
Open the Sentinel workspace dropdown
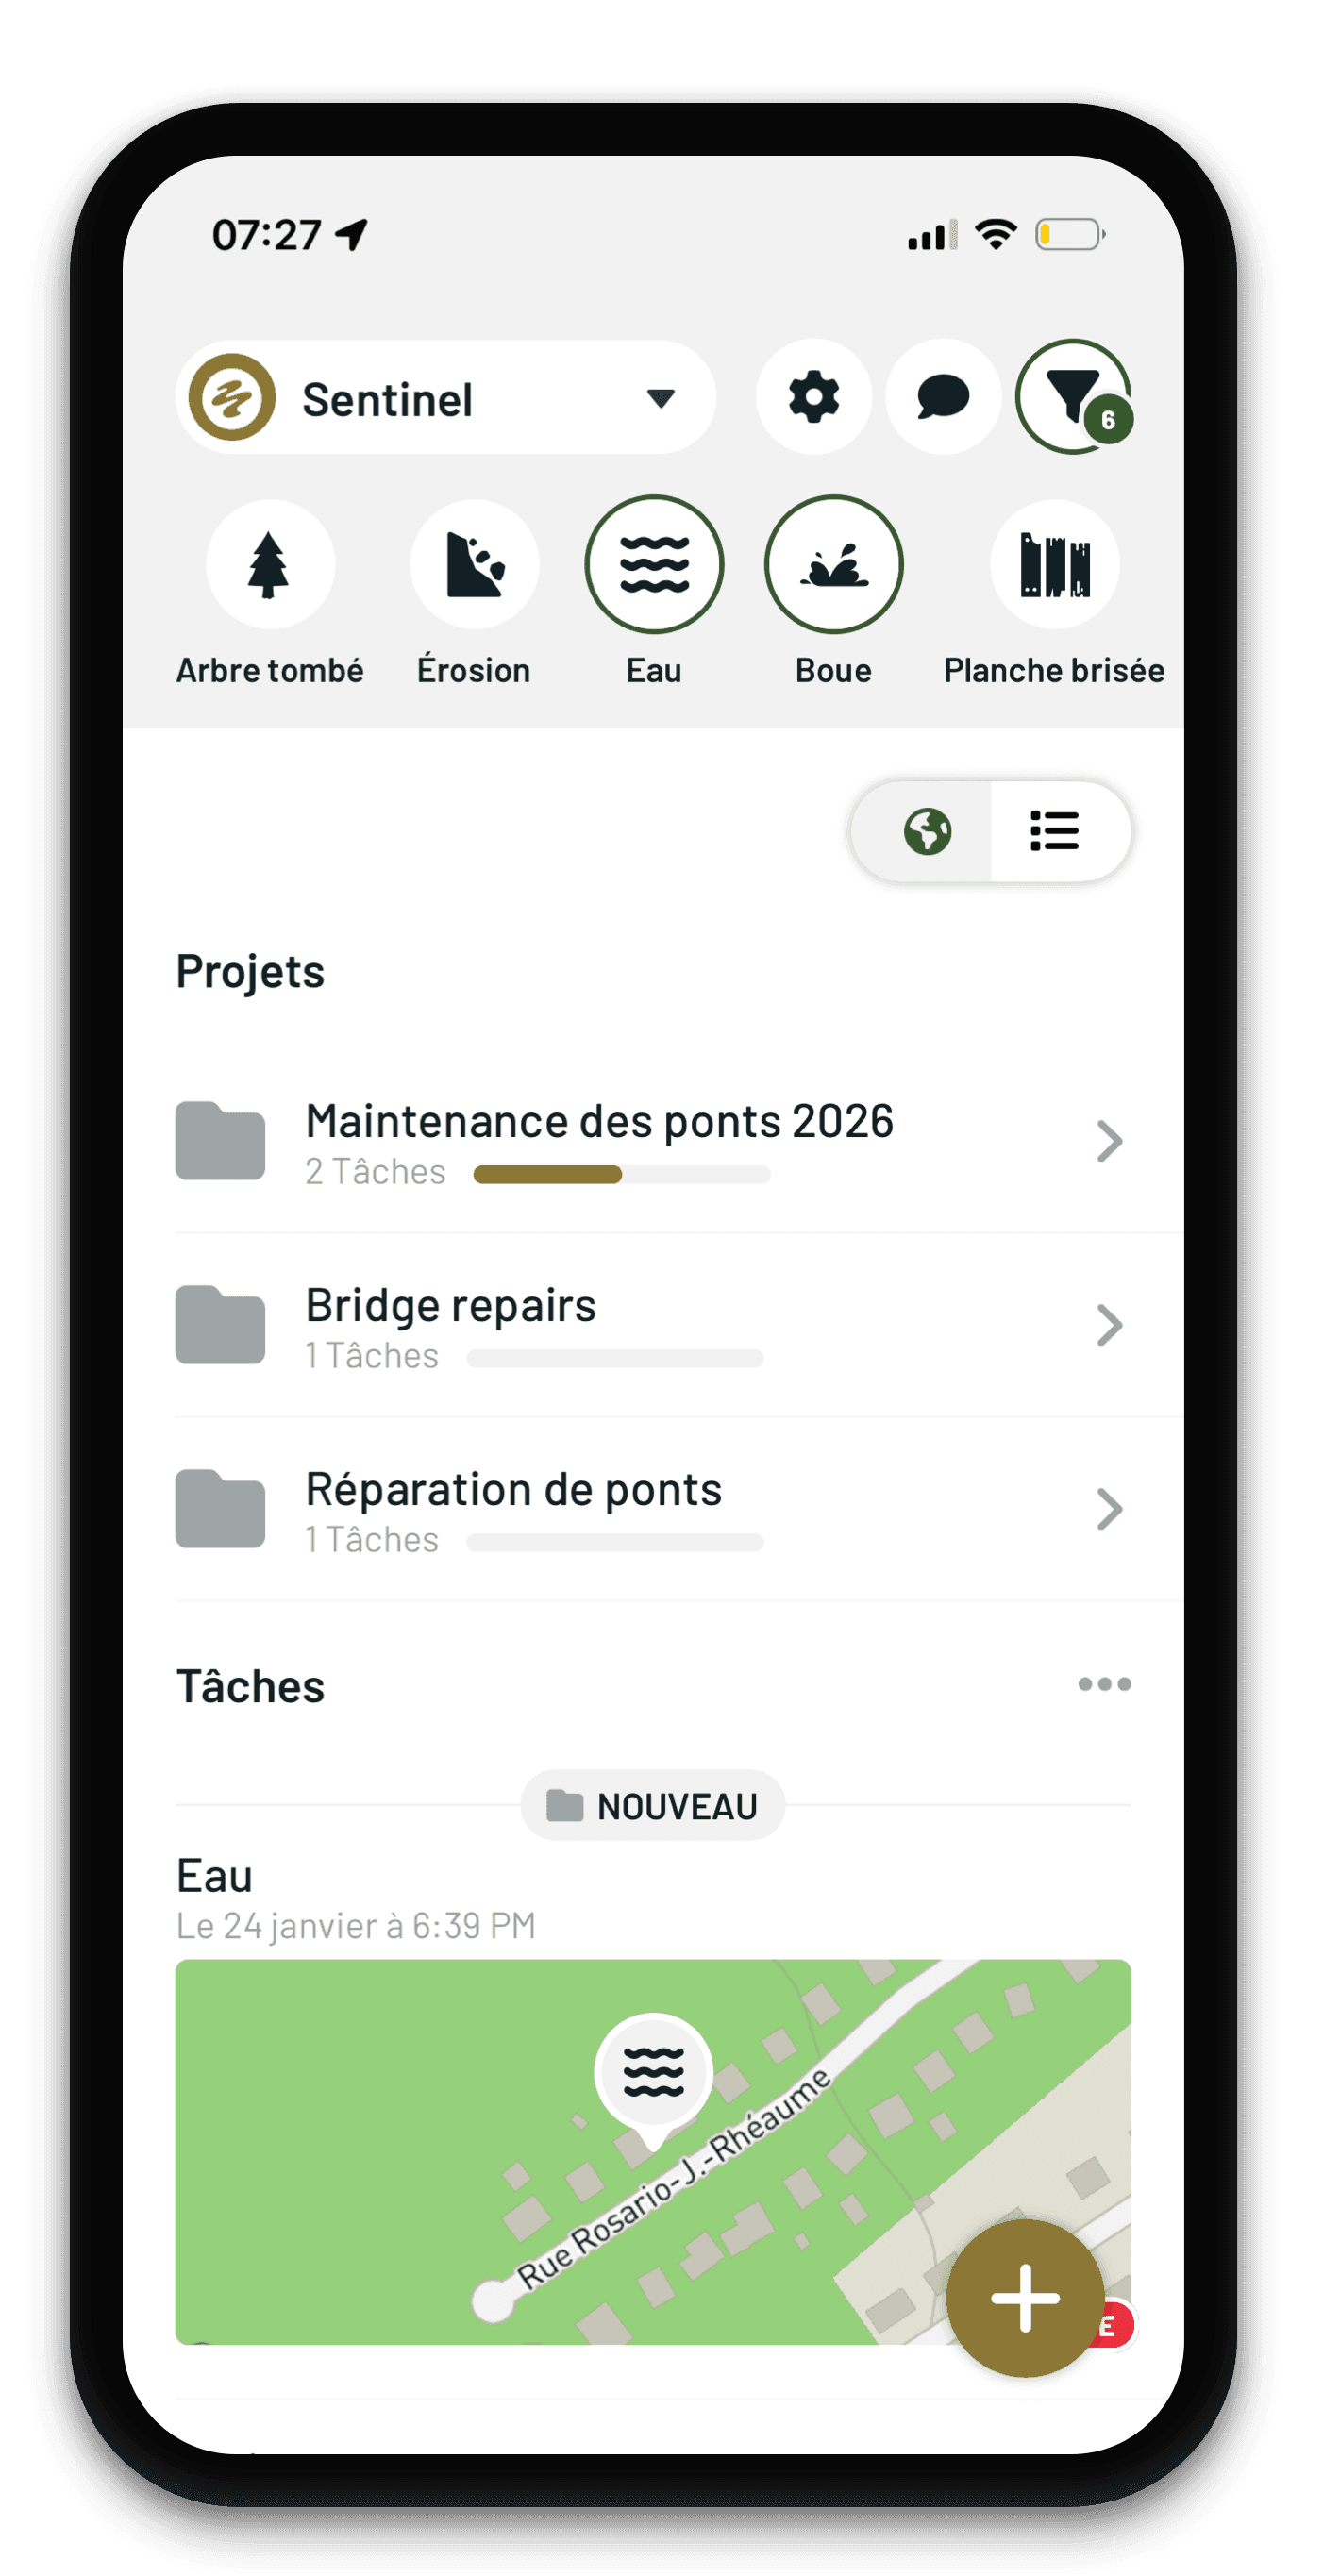pyautogui.click(x=447, y=397)
